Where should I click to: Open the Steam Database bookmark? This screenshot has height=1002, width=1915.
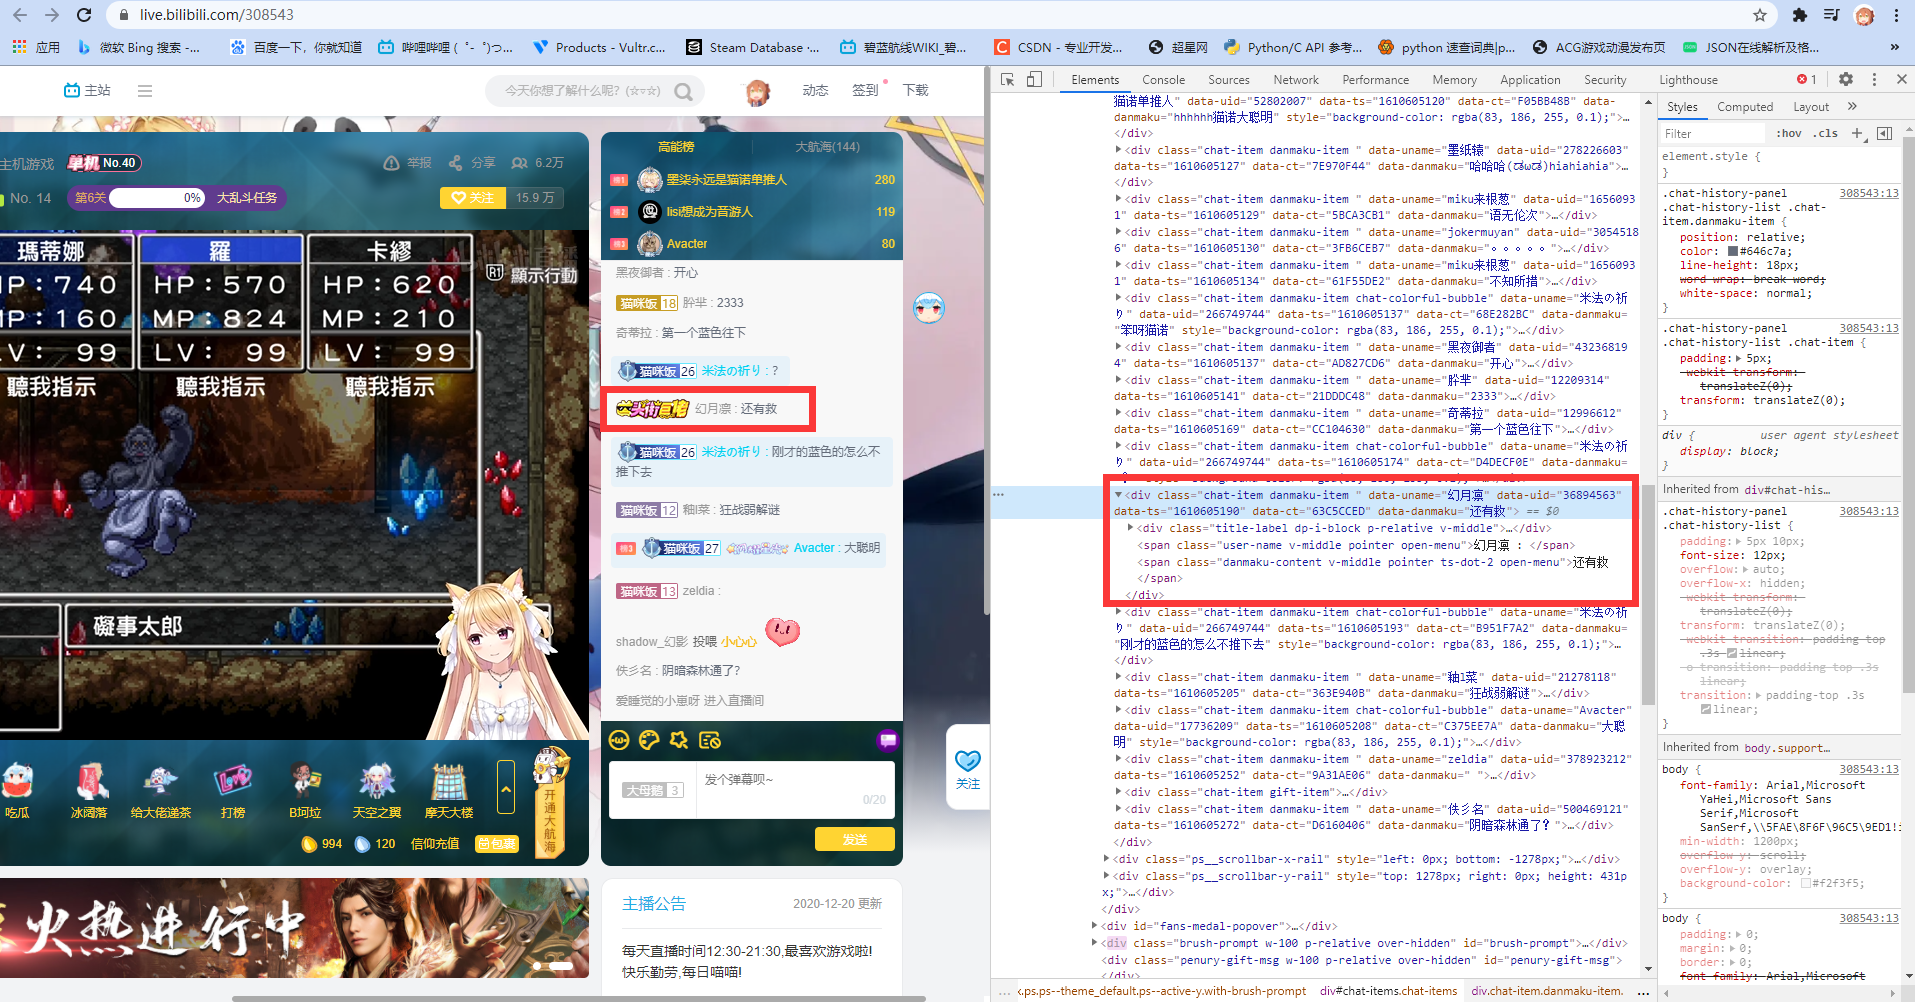coord(753,47)
